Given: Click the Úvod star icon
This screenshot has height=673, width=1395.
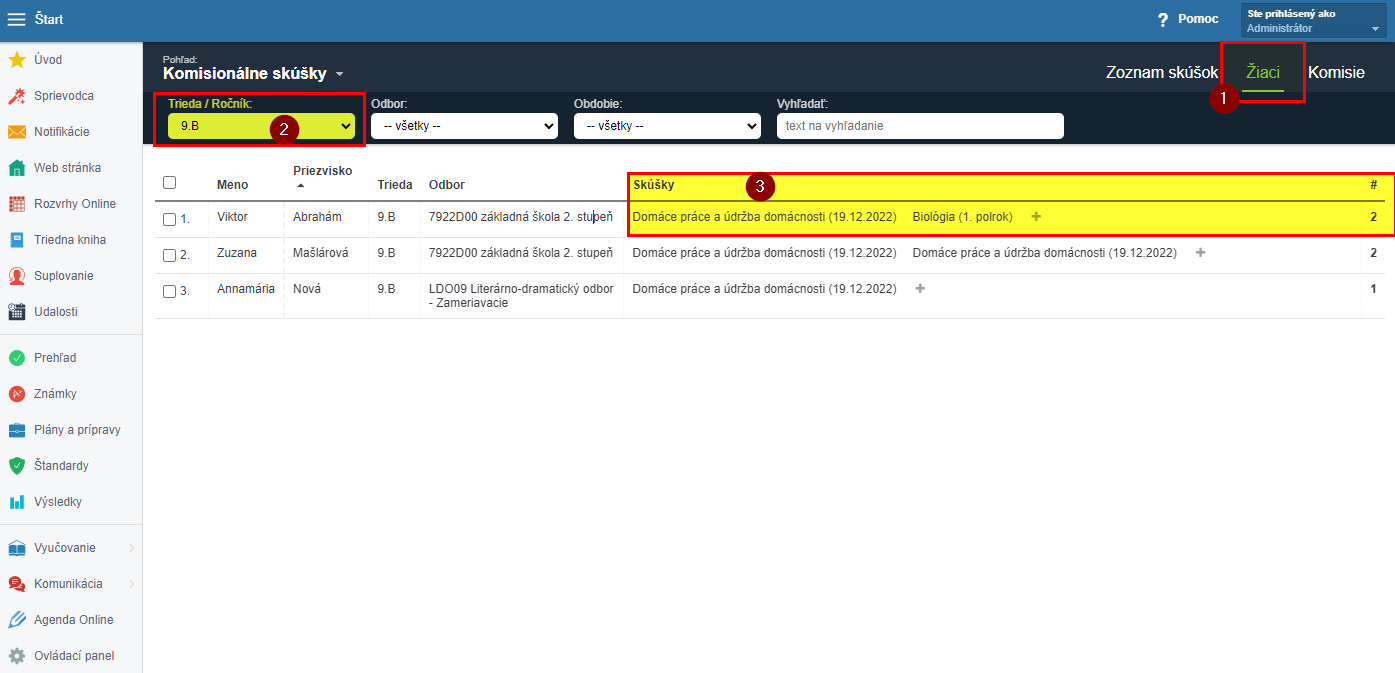Looking at the screenshot, I should point(16,60).
